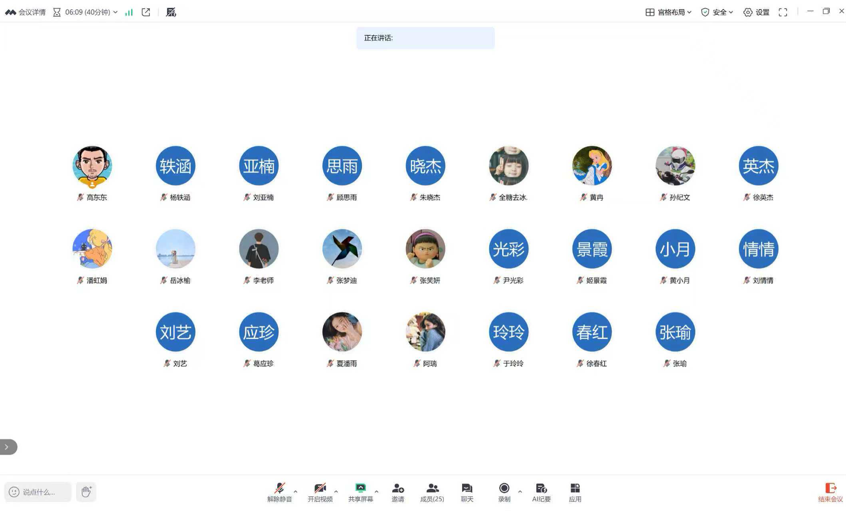Open the 应用 apps icon
Image resolution: width=846 pixels, height=511 pixels.
click(575, 491)
